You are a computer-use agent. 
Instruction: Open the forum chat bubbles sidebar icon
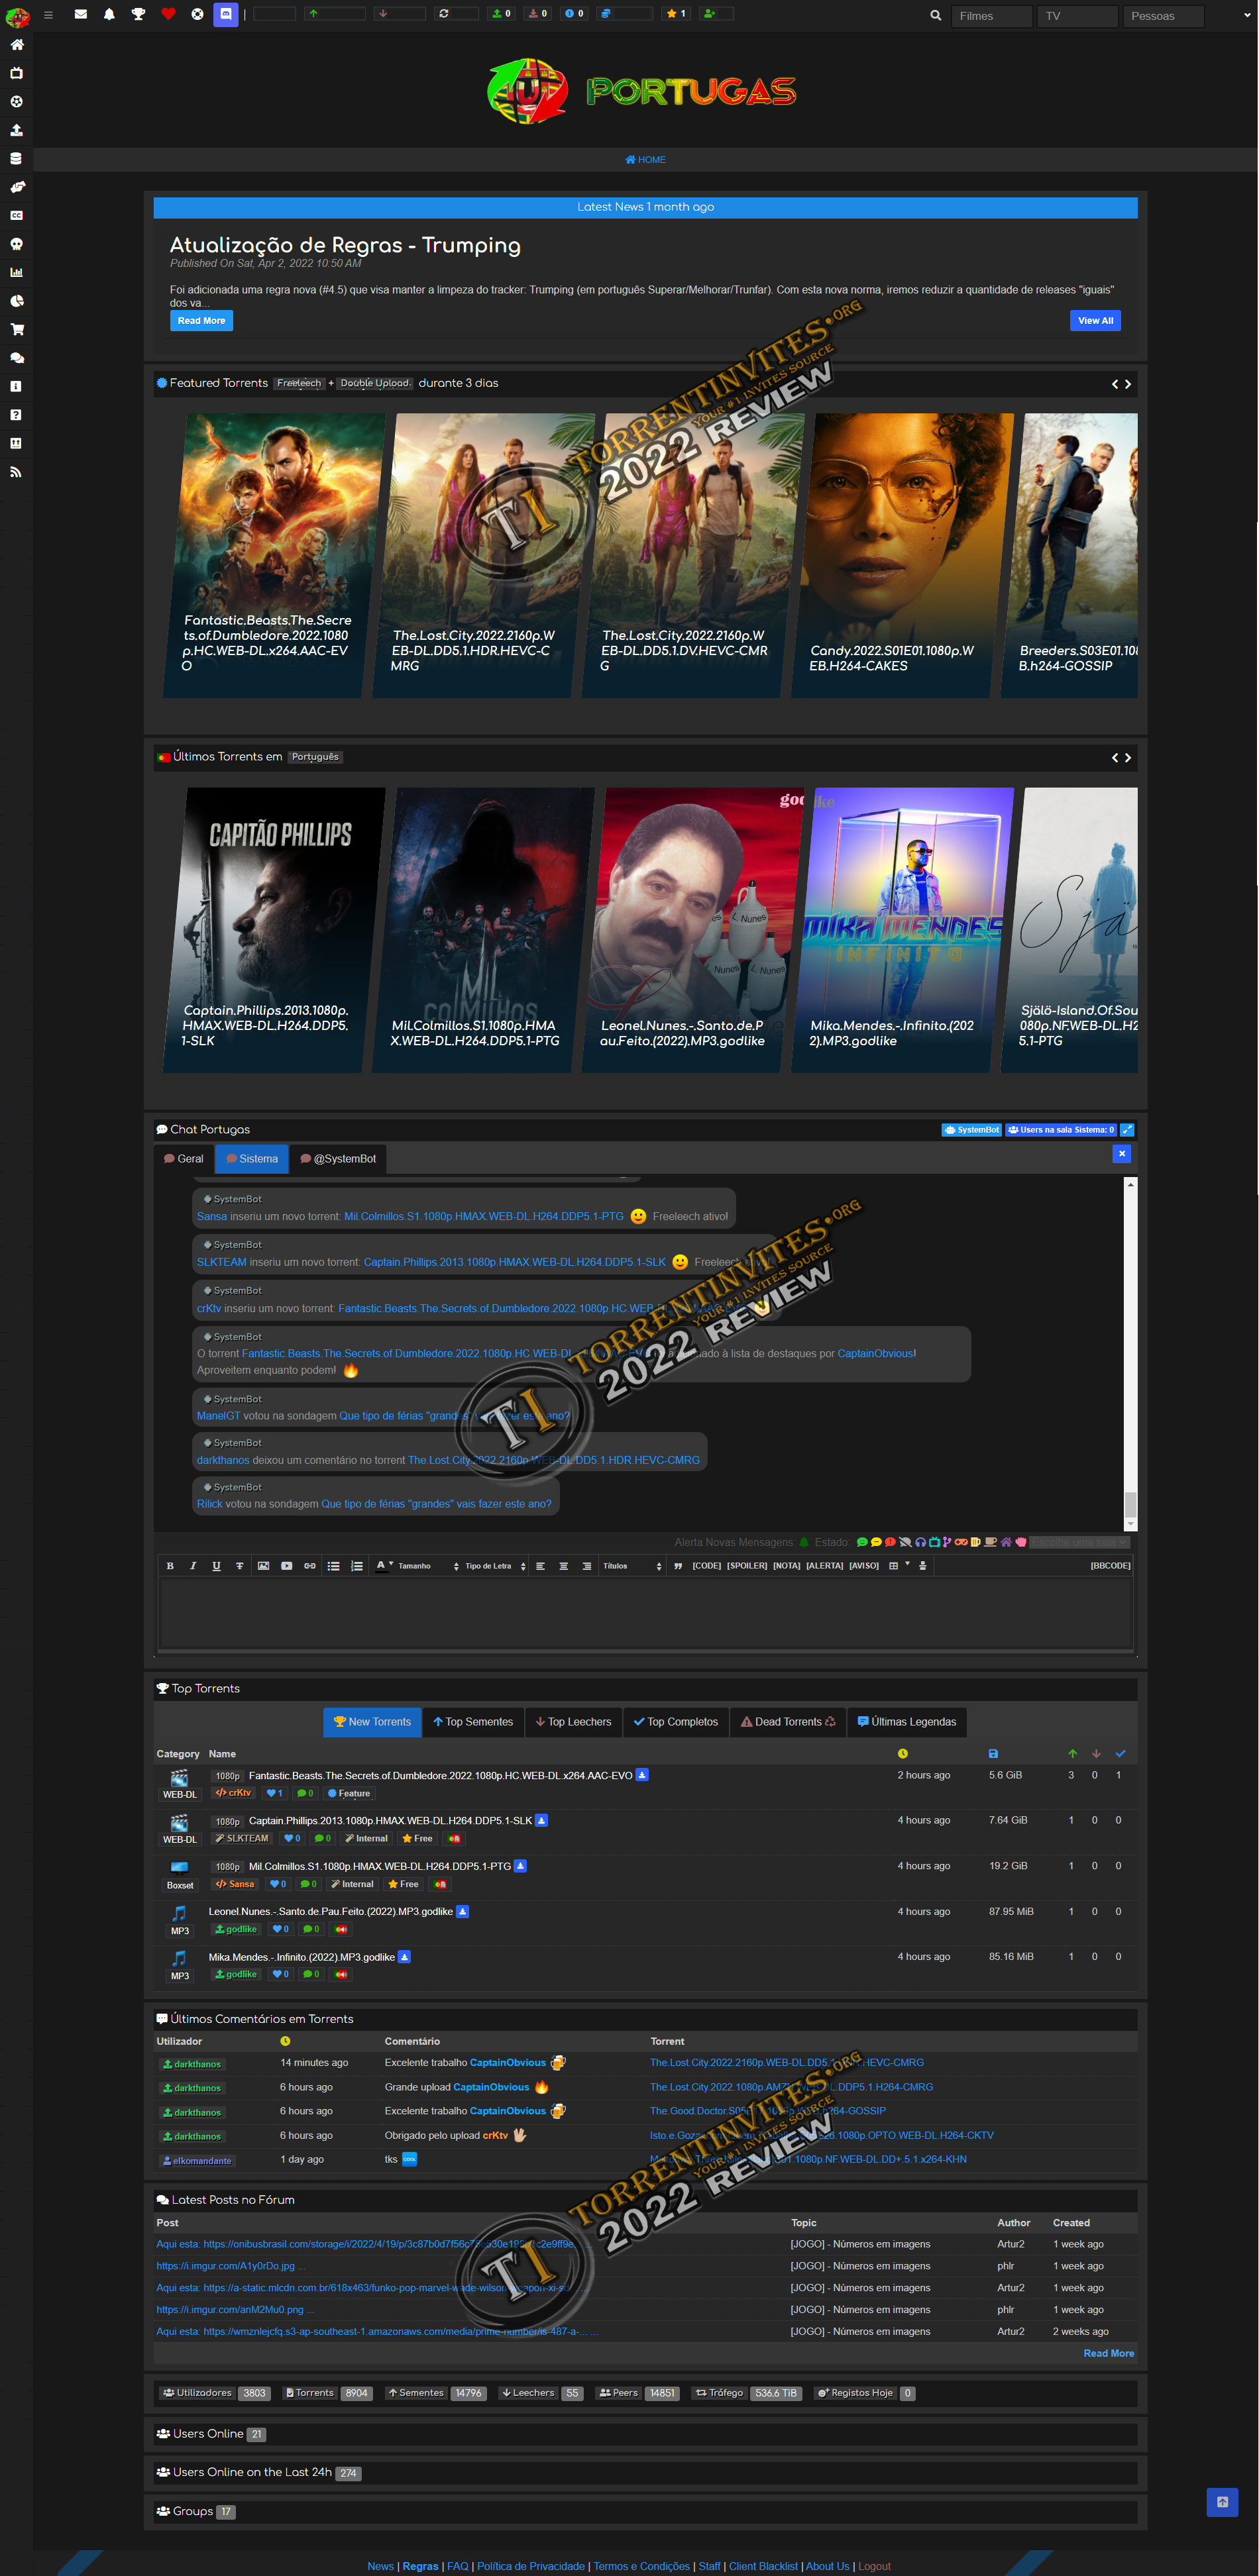16,357
